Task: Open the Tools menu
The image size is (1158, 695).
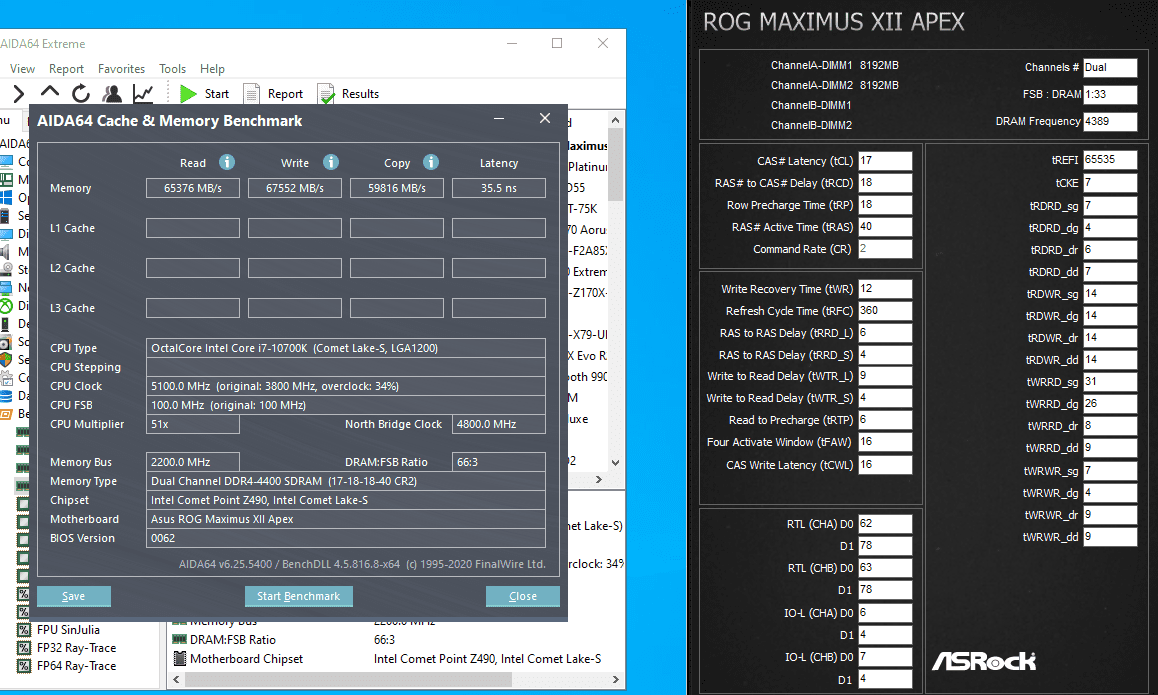Action: coord(172,69)
